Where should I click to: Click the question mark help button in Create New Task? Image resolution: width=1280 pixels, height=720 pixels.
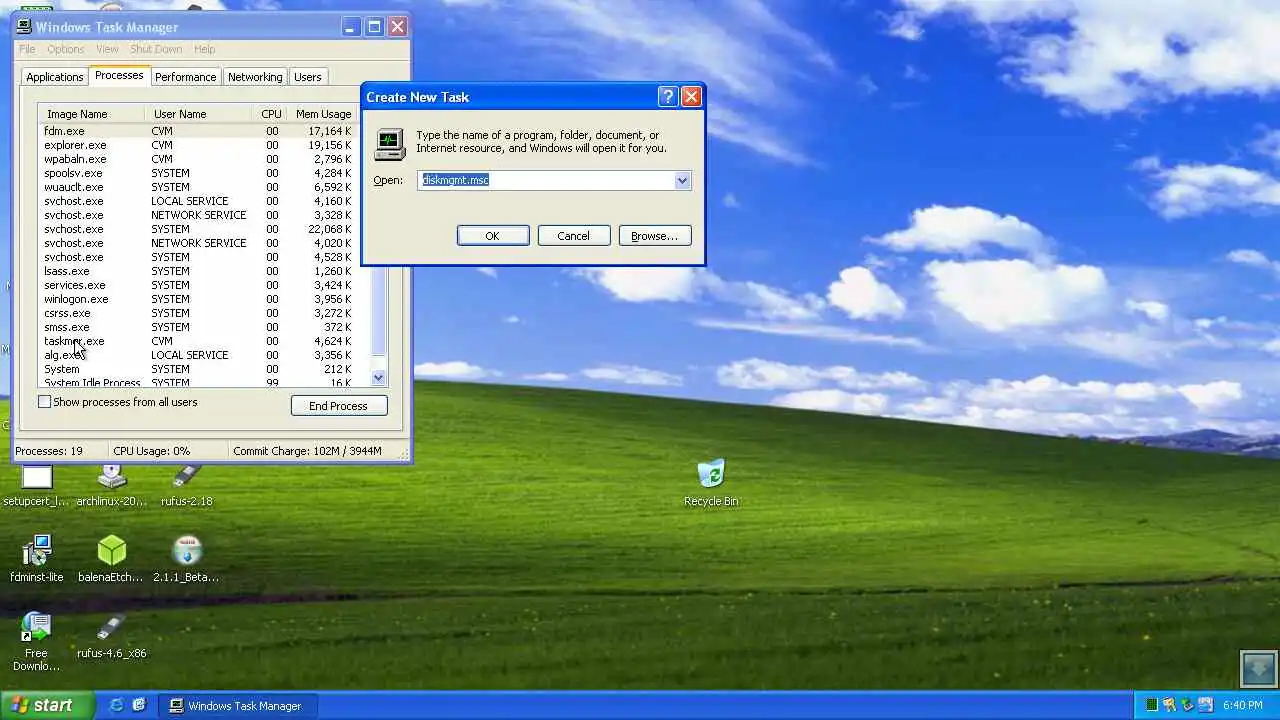(x=668, y=97)
